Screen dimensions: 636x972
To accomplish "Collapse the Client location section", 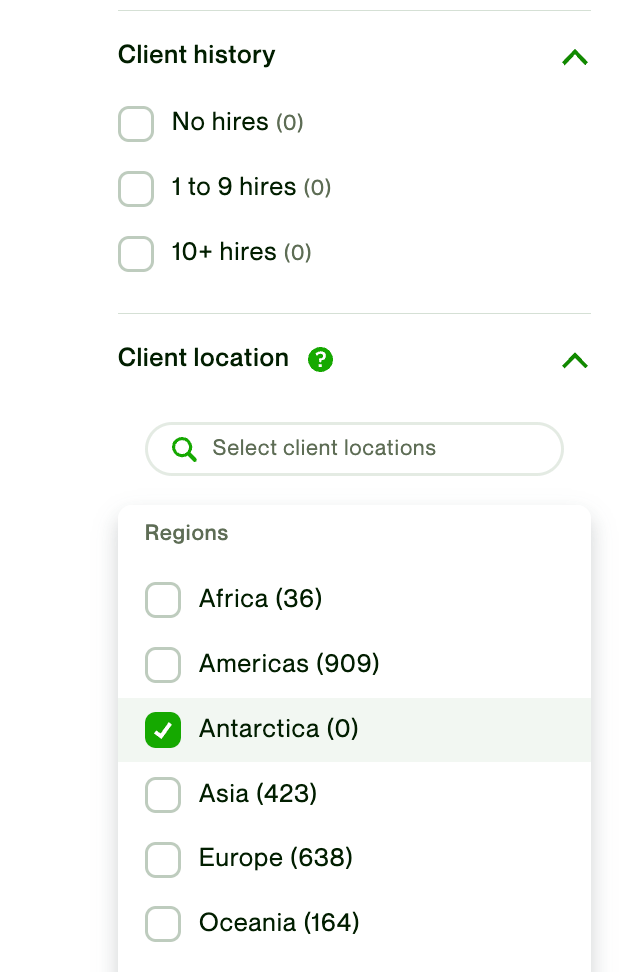I will coord(575,360).
